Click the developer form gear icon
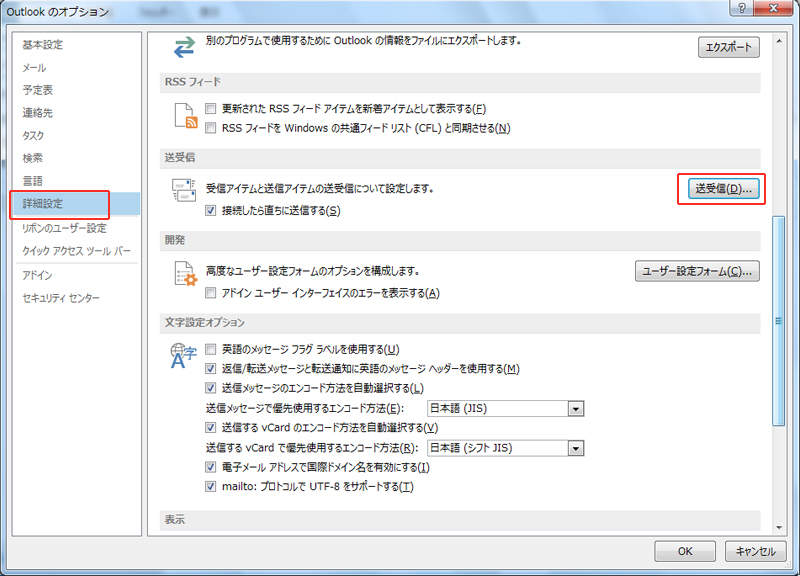The width and height of the screenshot is (800, 576). (186, 273)
